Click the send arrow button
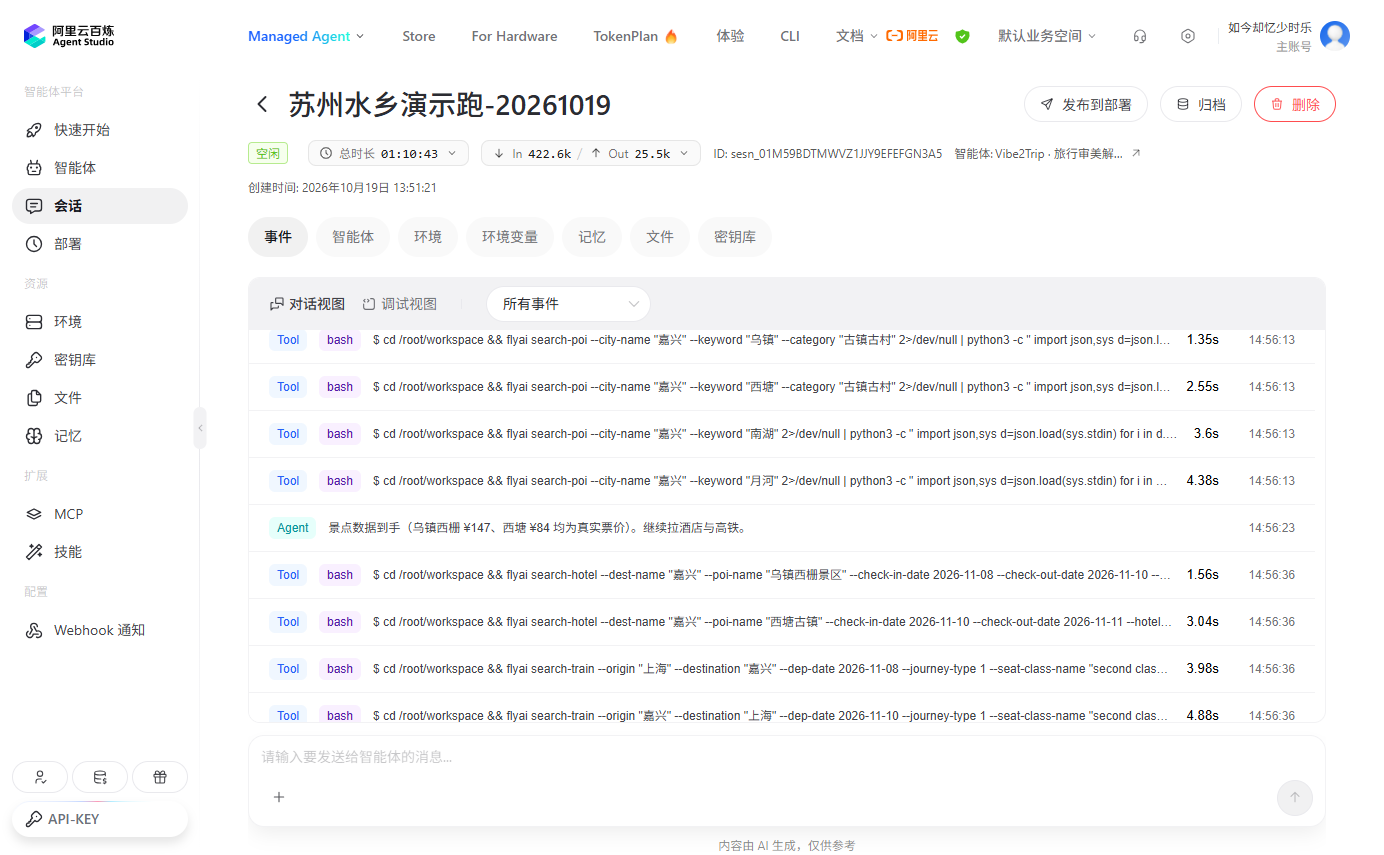This screenshot has width=1384, height=855. click(x=1295, y=797)
